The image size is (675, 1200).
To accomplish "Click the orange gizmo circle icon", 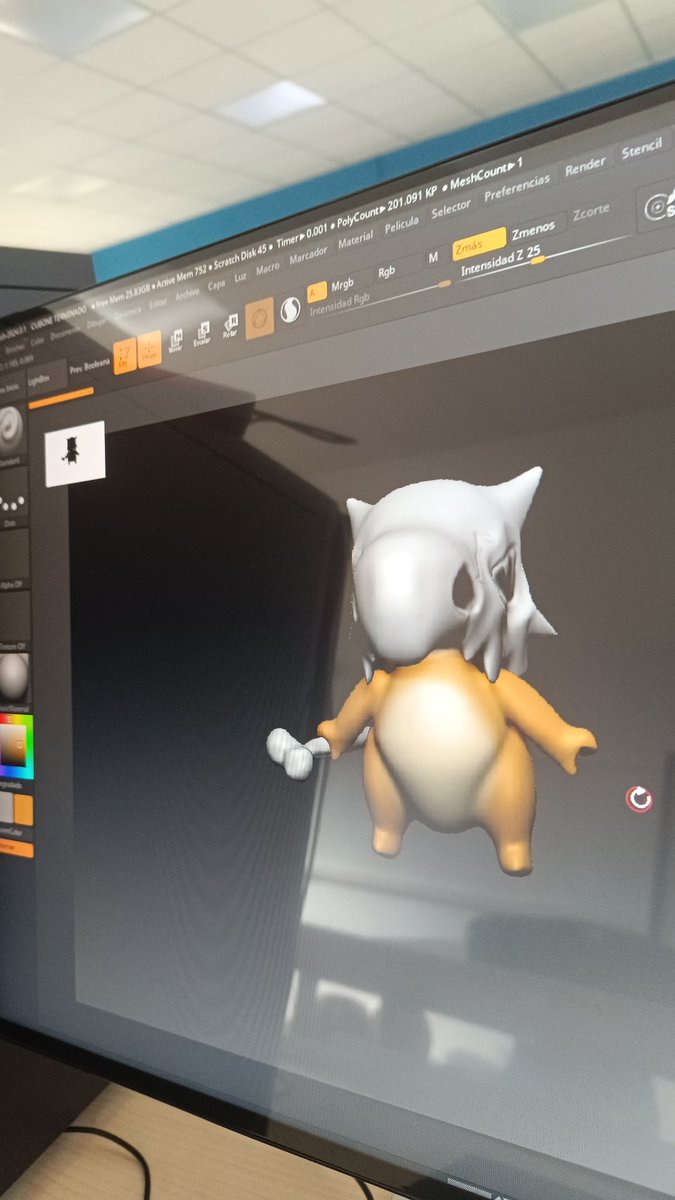I will [260, 317].
